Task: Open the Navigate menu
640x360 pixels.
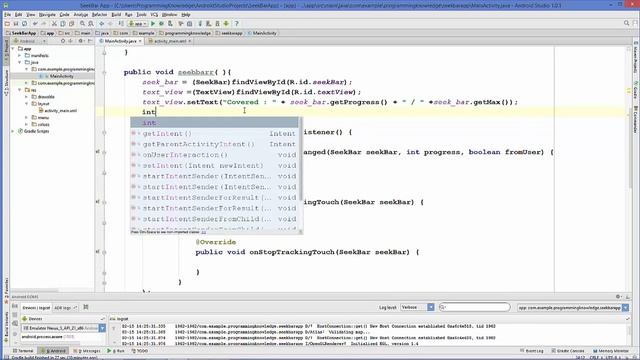Action: (47, 14)
